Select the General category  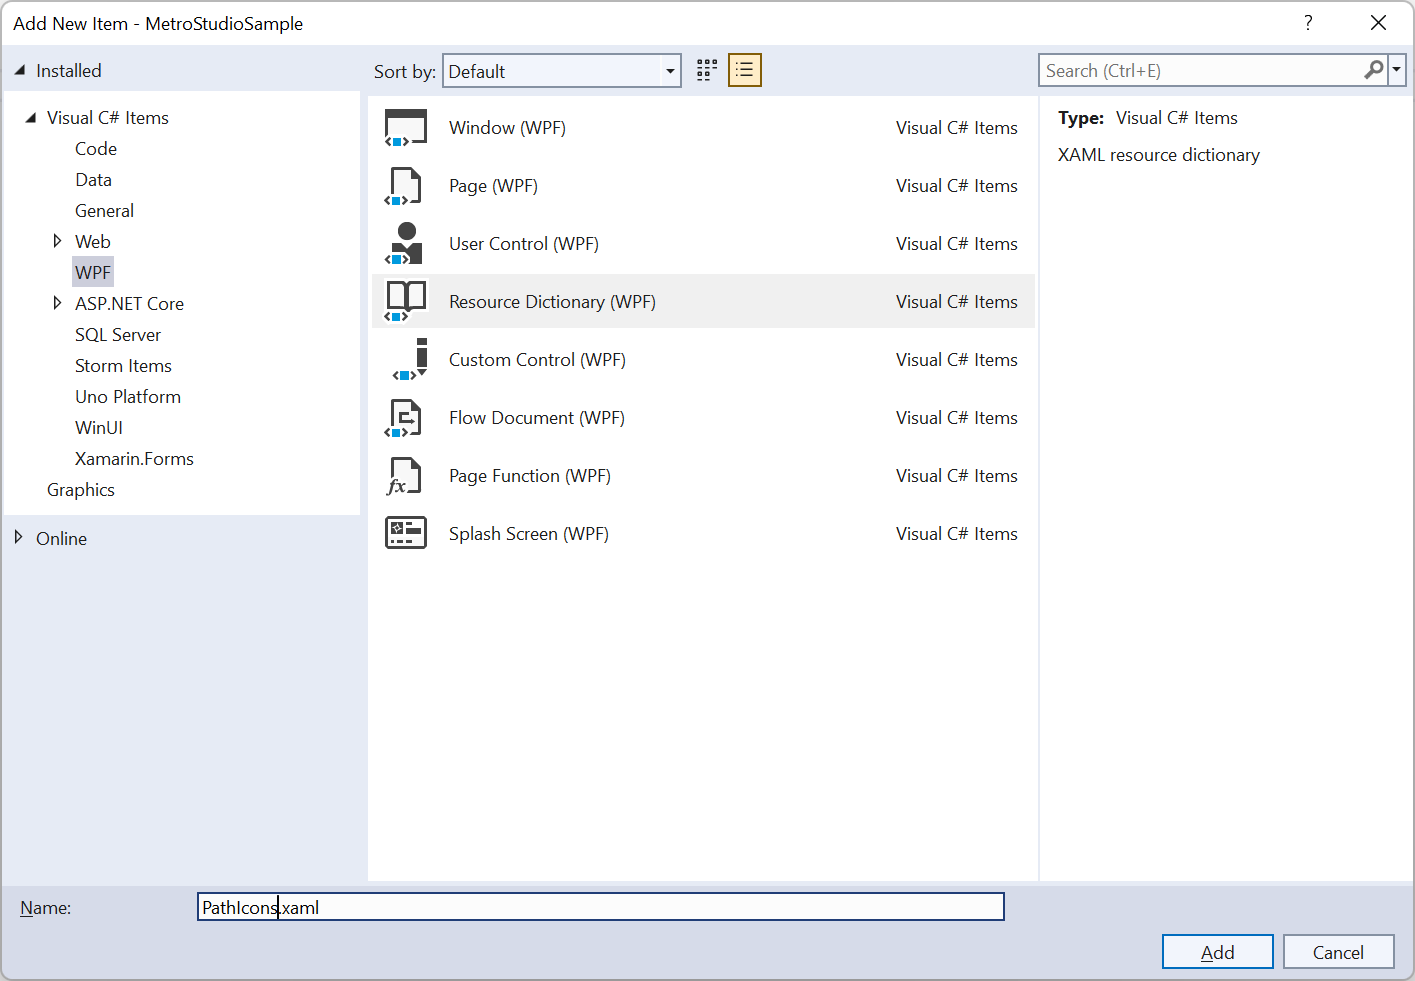(x=104, y=211)
